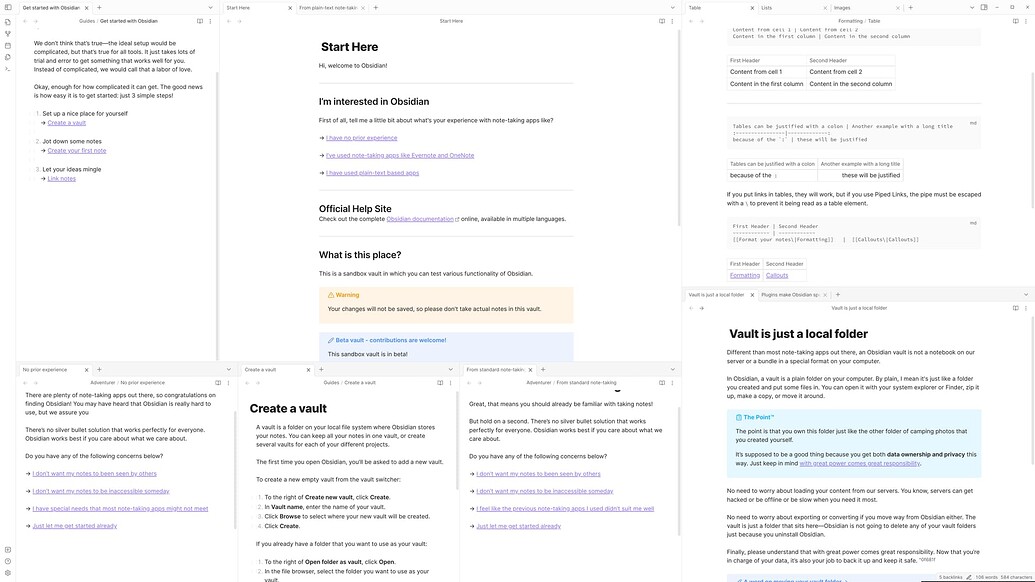Open command palette ribbon icon
This screenshot has height=582, width=1035.
(x=8, y=69)
